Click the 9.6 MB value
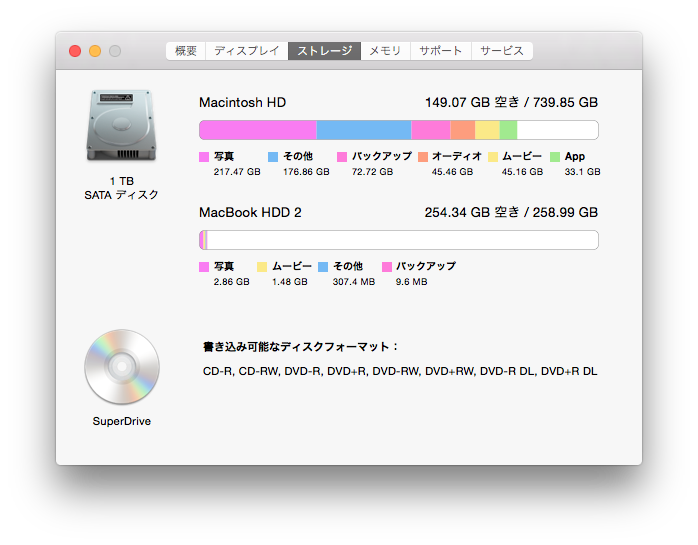Image resolution: width=698 pixels, height=545 pixels. click(x=411, y=282)
